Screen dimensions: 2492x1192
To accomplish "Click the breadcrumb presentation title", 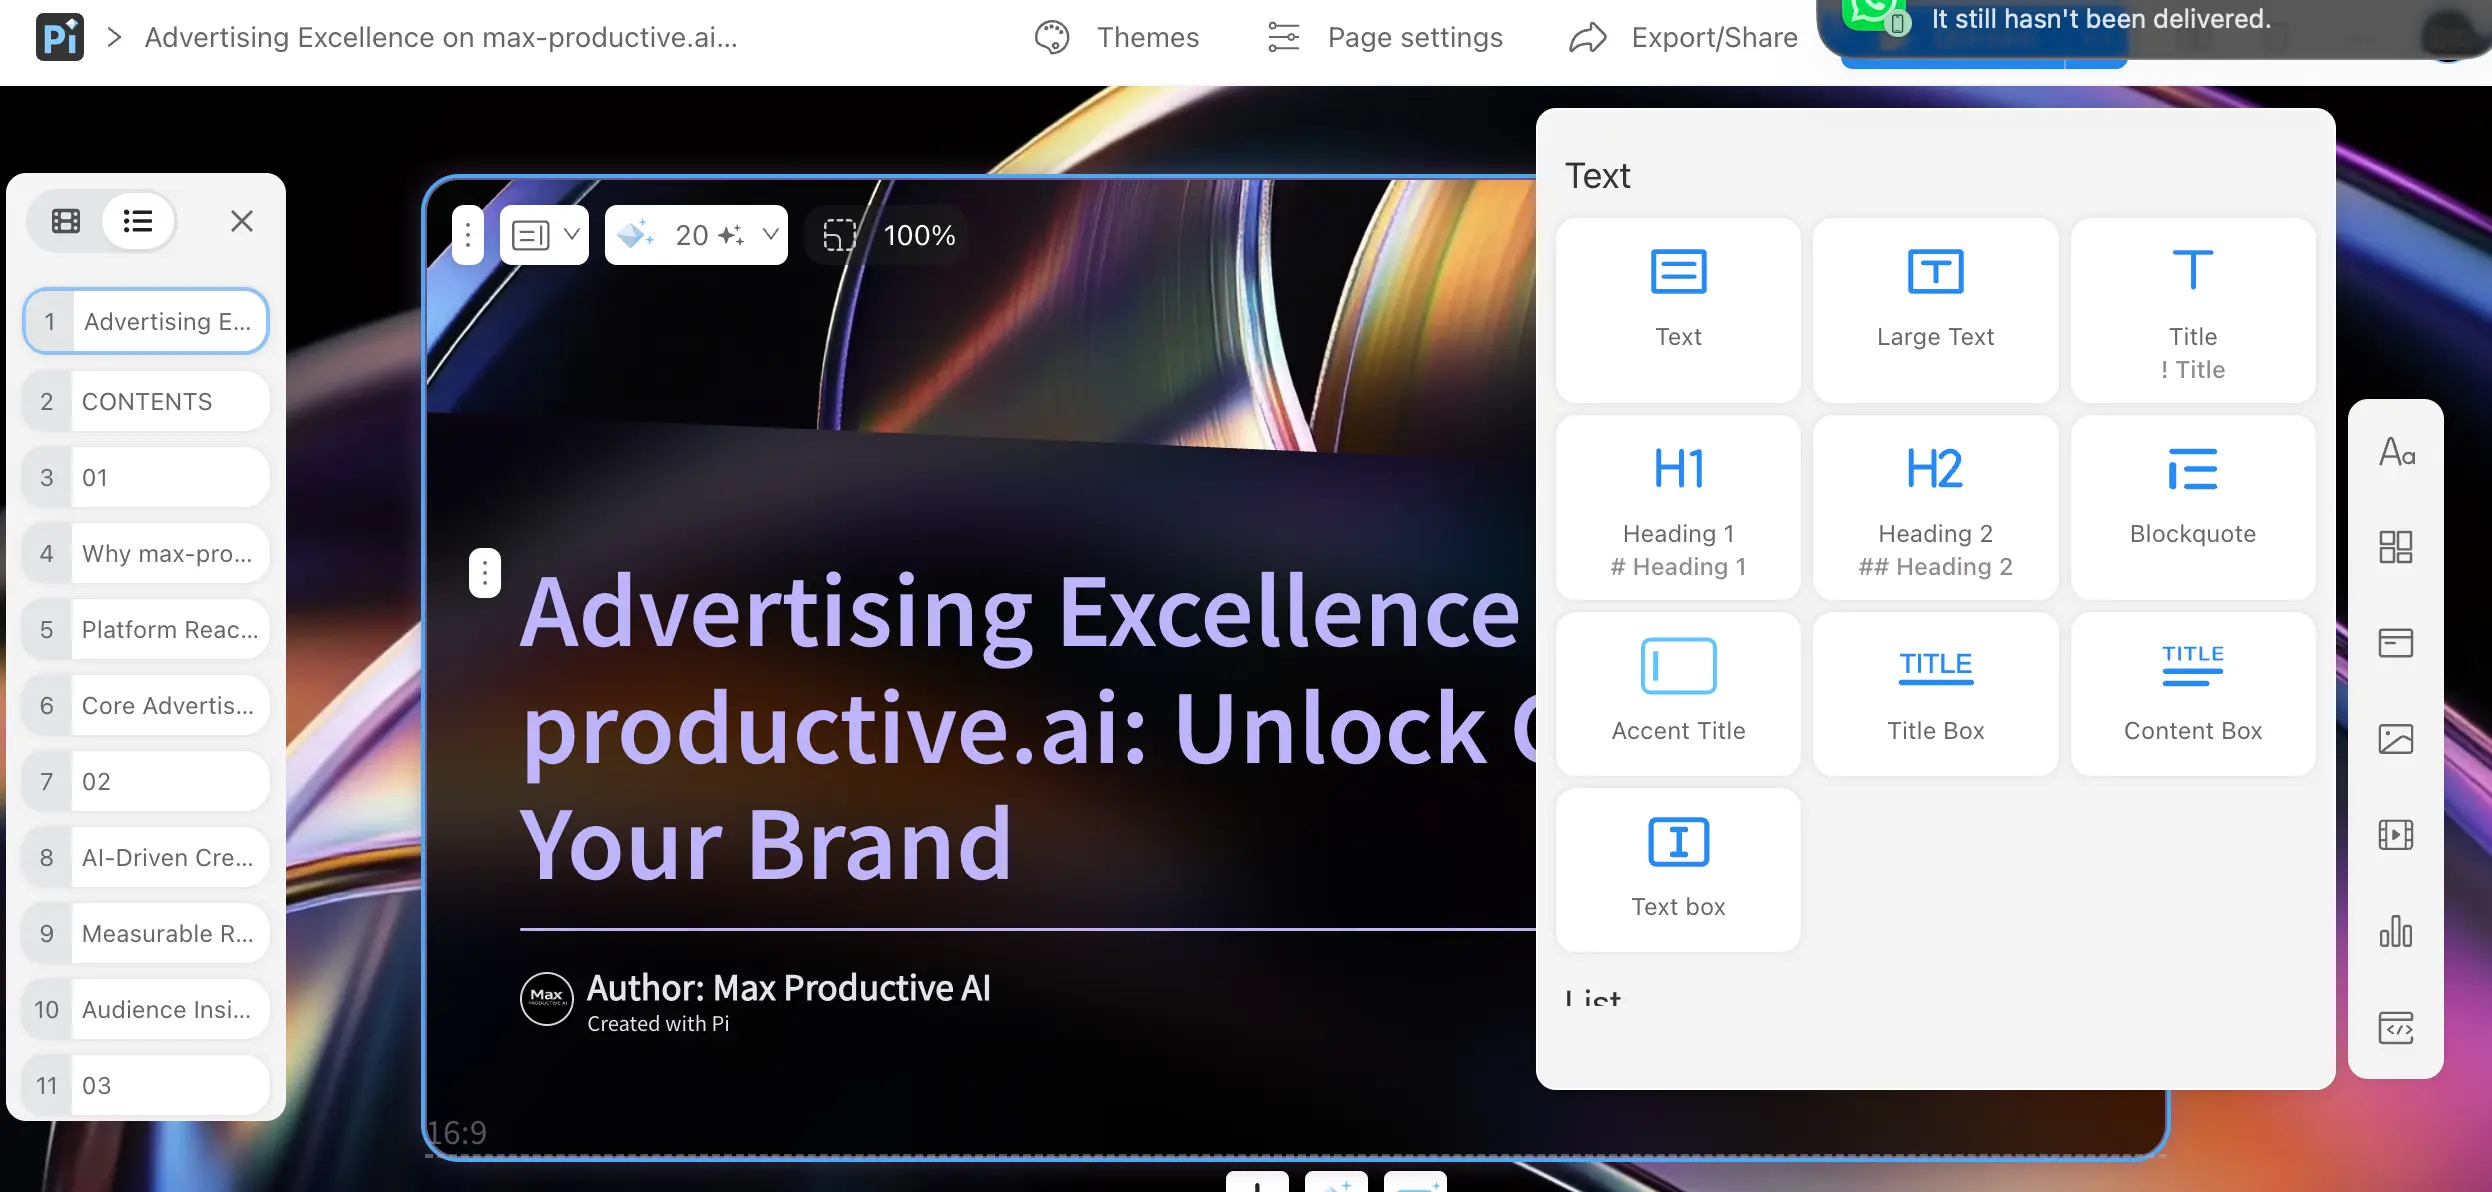I will [x=441, y=38].
